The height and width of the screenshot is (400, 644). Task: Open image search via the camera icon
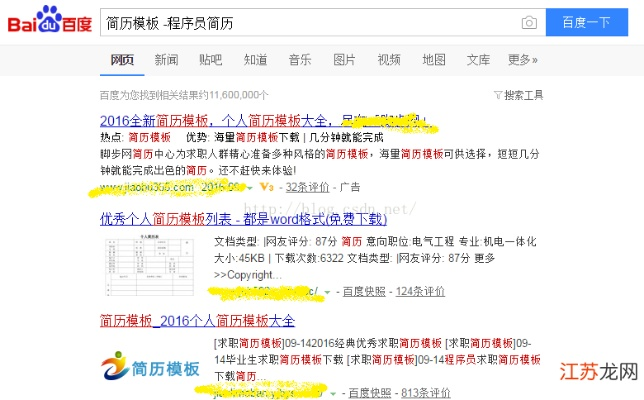click(x=529, y=22)
